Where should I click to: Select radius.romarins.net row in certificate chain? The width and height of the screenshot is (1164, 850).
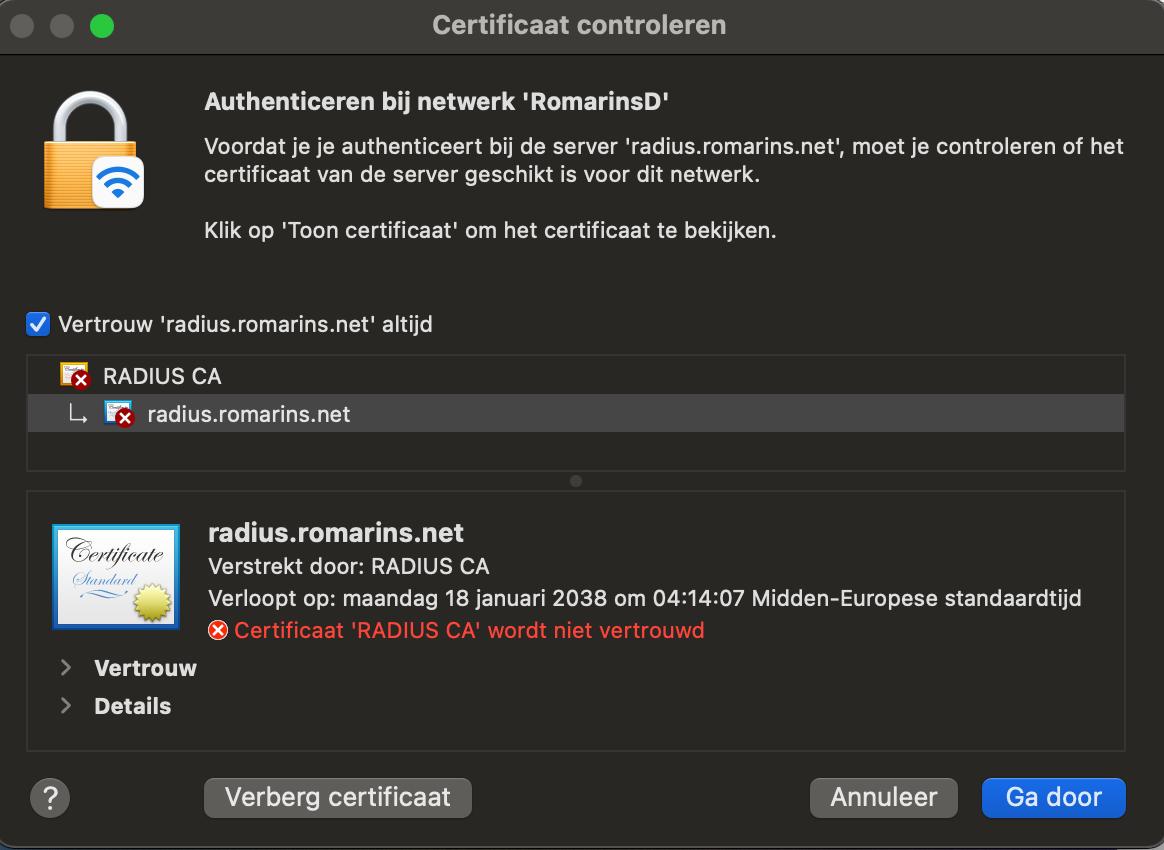[576, 413]
